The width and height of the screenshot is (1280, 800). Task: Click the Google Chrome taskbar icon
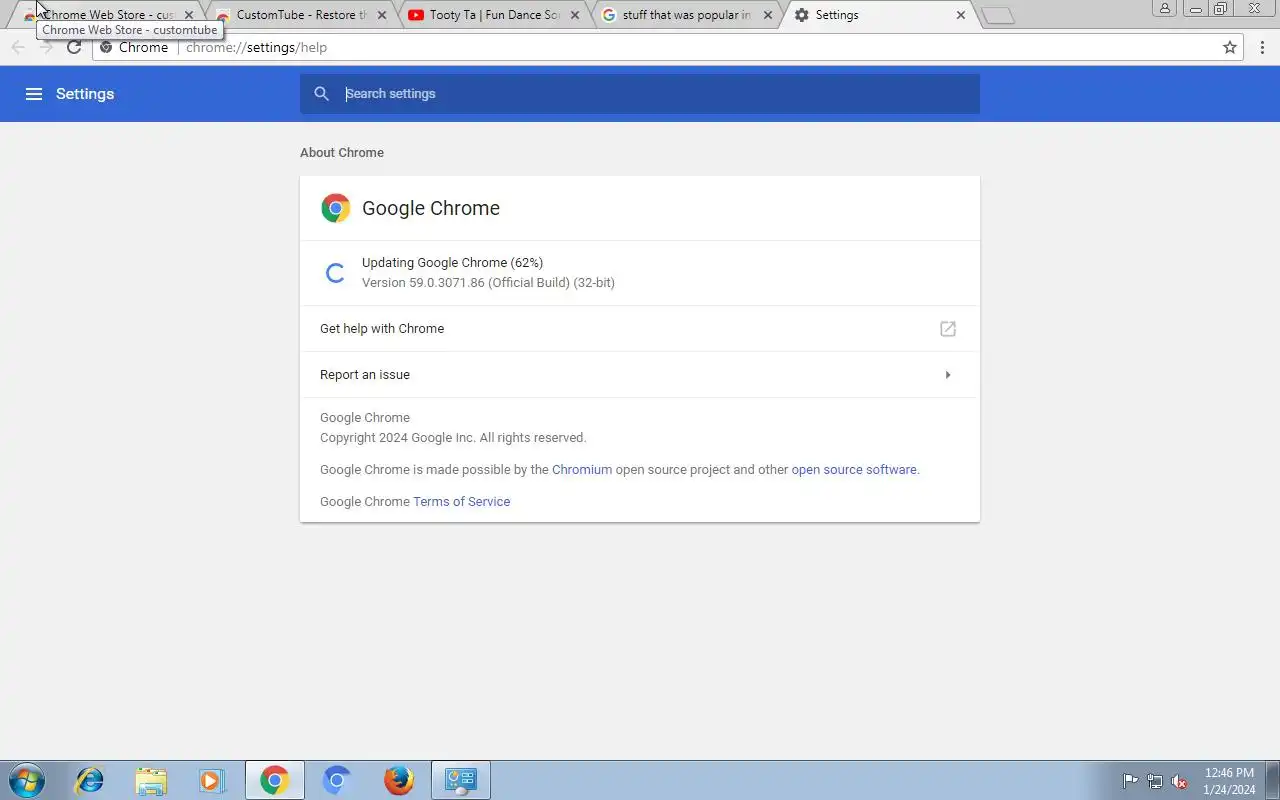274,780
